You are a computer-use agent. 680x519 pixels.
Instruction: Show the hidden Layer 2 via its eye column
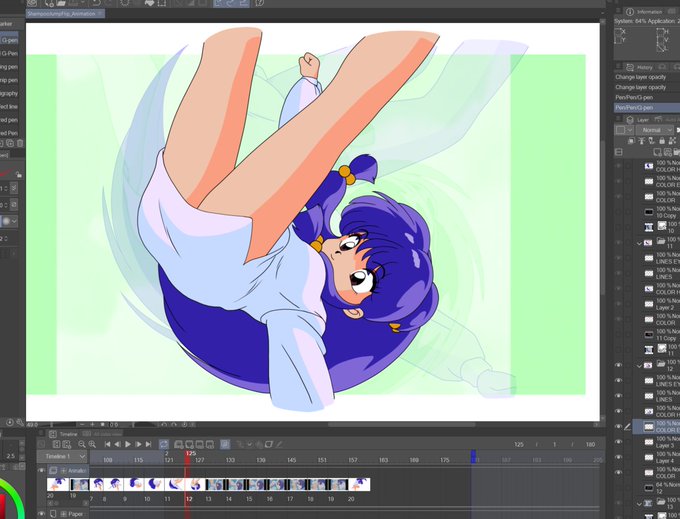pyautogui.click(x=618, y=304)
